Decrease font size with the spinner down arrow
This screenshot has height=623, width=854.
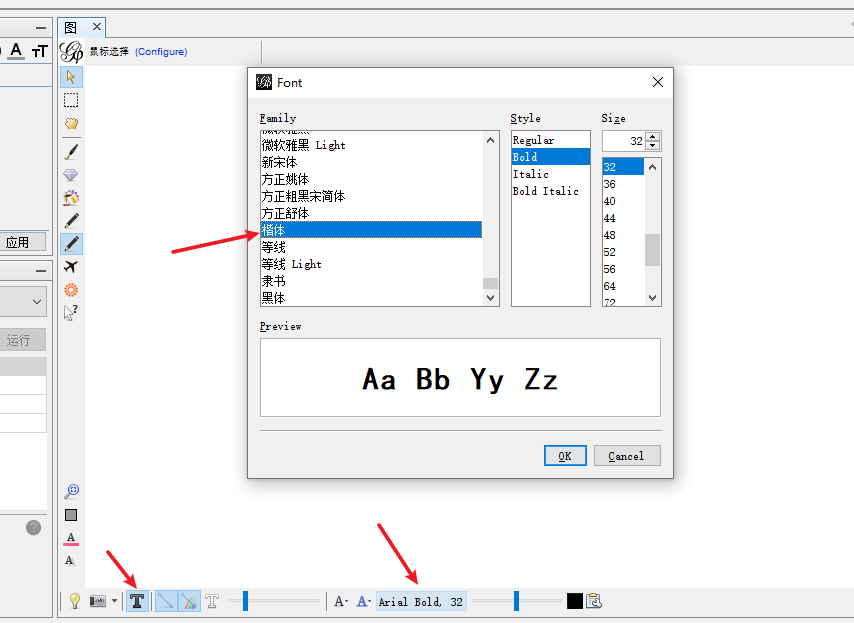point(652,145)
